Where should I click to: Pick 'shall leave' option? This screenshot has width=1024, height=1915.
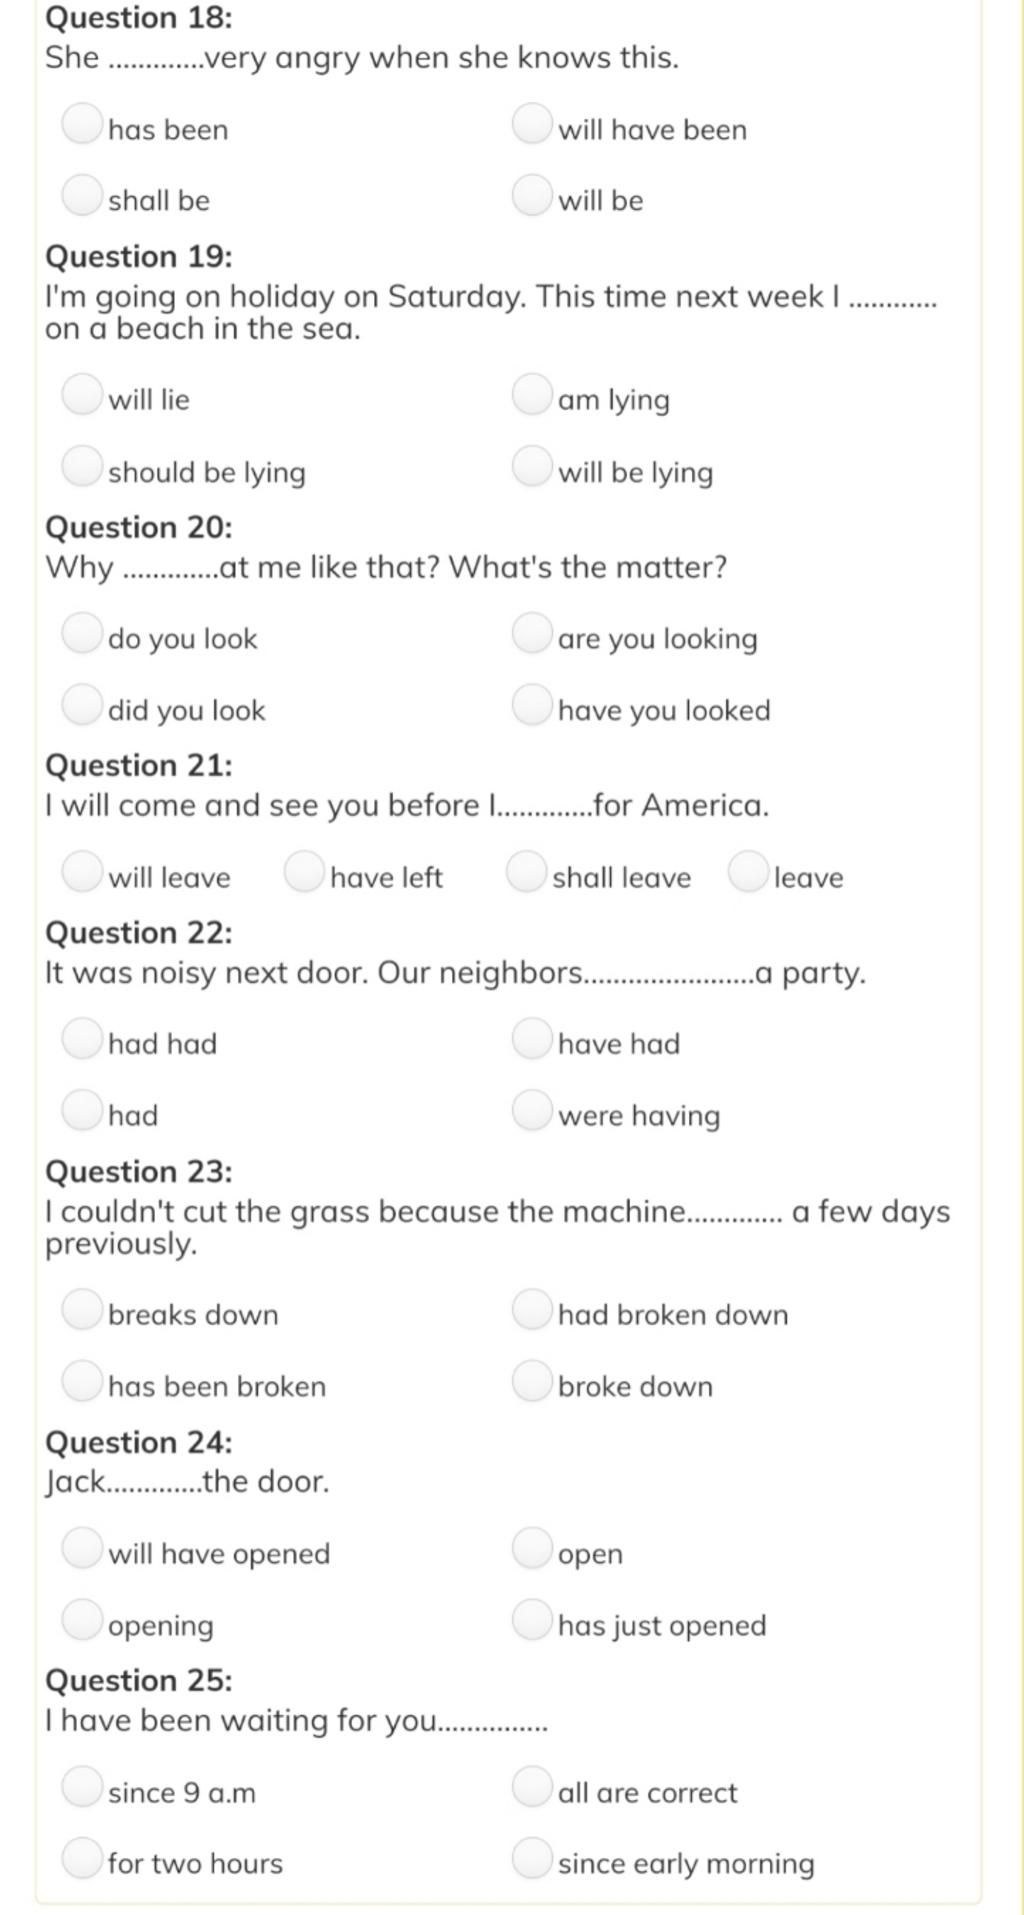click(526, 871)
